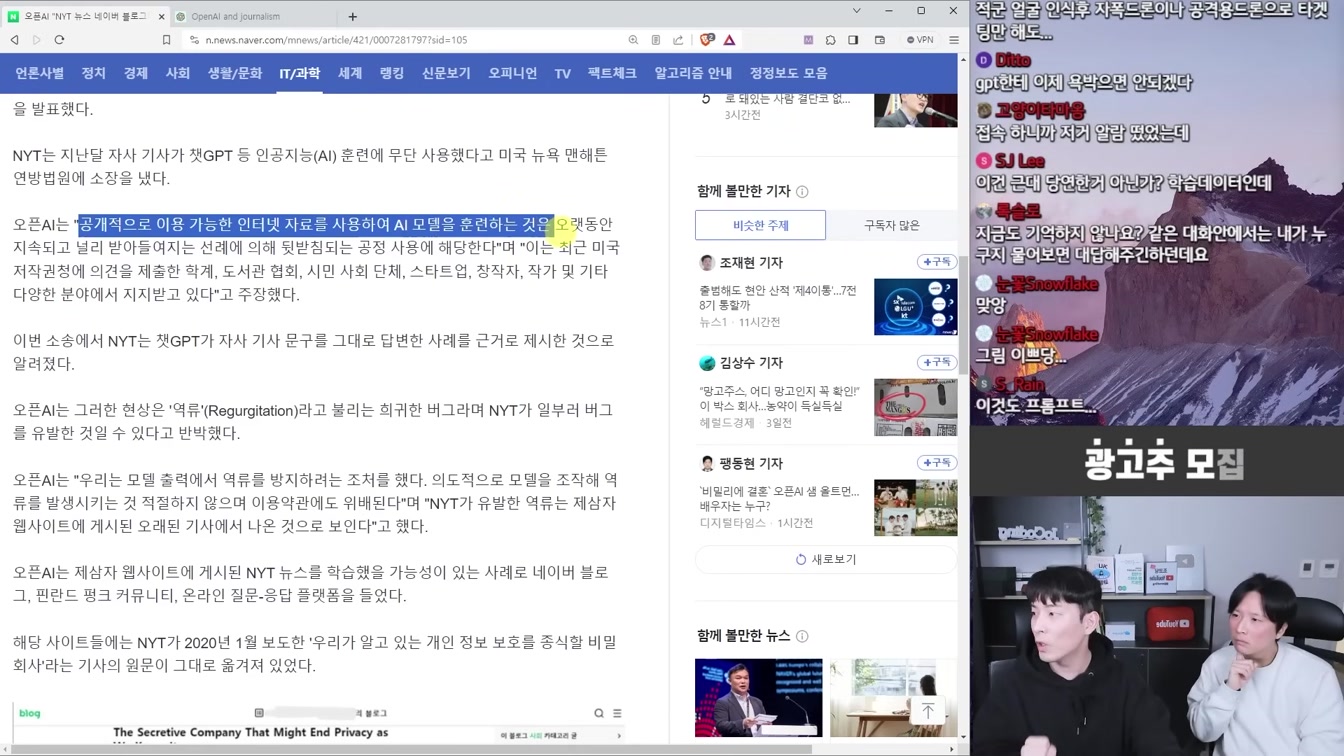Screen dimensions: 1344x756
Task: Open 생활/문화 news section
Action: pyautogui.click(x=235, y=73)
